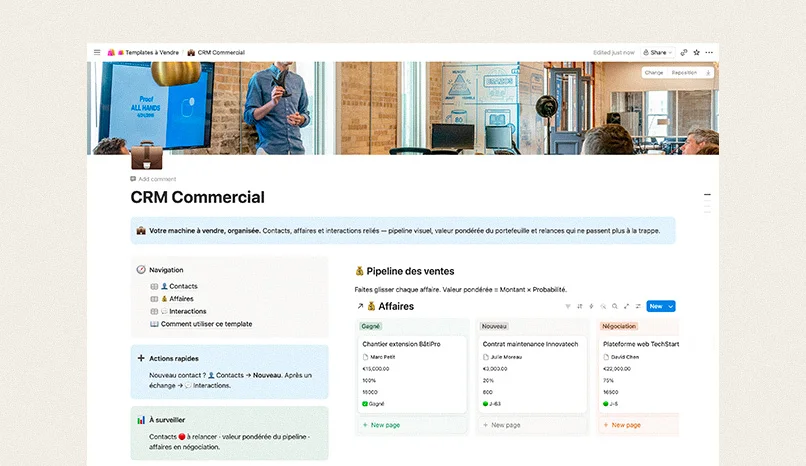Sort the Affaires board
Screen dimensions: 806x466
pos(579,306)
